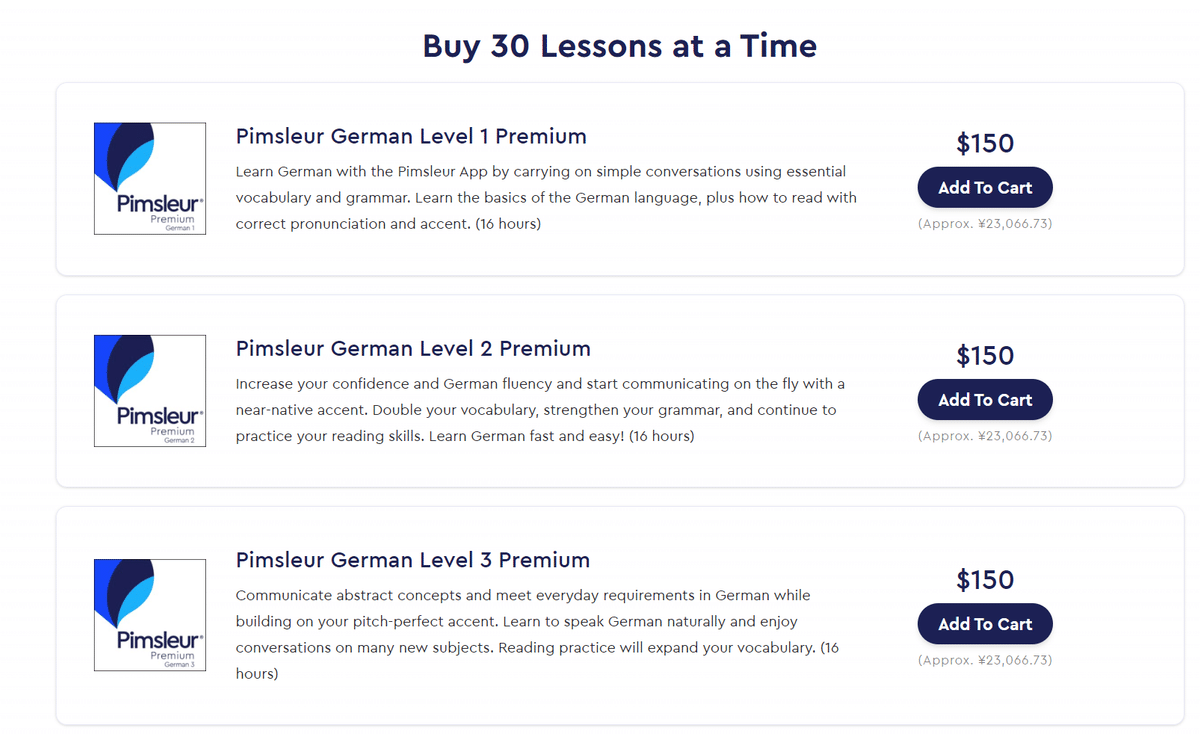Screen dimensions: 1200x734
Task: Add German Level 2 Premium to cart
Action: pyautogui.click(x=985, y=400)
